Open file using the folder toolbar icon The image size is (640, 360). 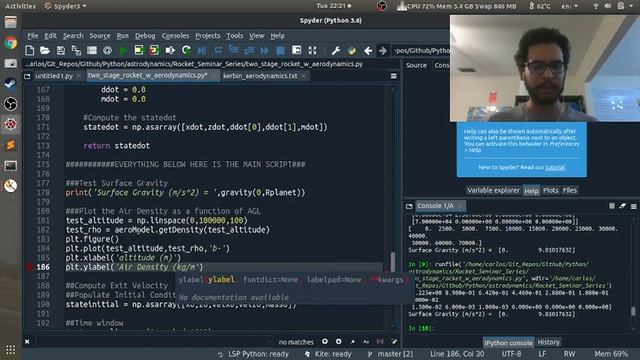[45, 51]
